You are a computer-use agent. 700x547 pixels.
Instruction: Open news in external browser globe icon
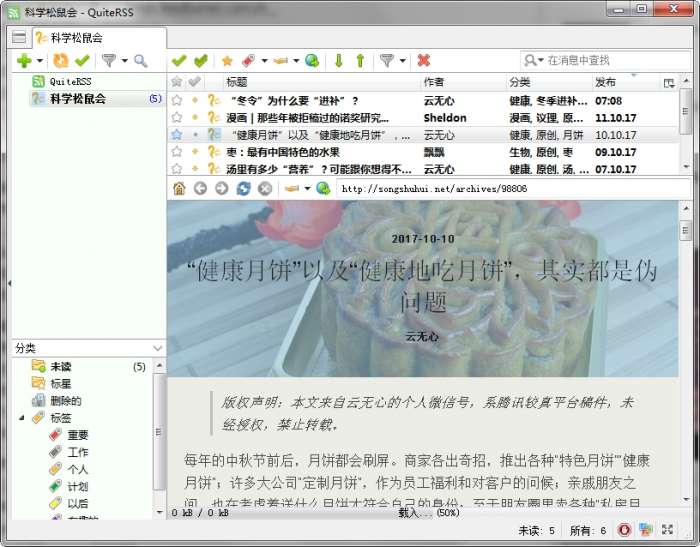(x=312, y=60)
